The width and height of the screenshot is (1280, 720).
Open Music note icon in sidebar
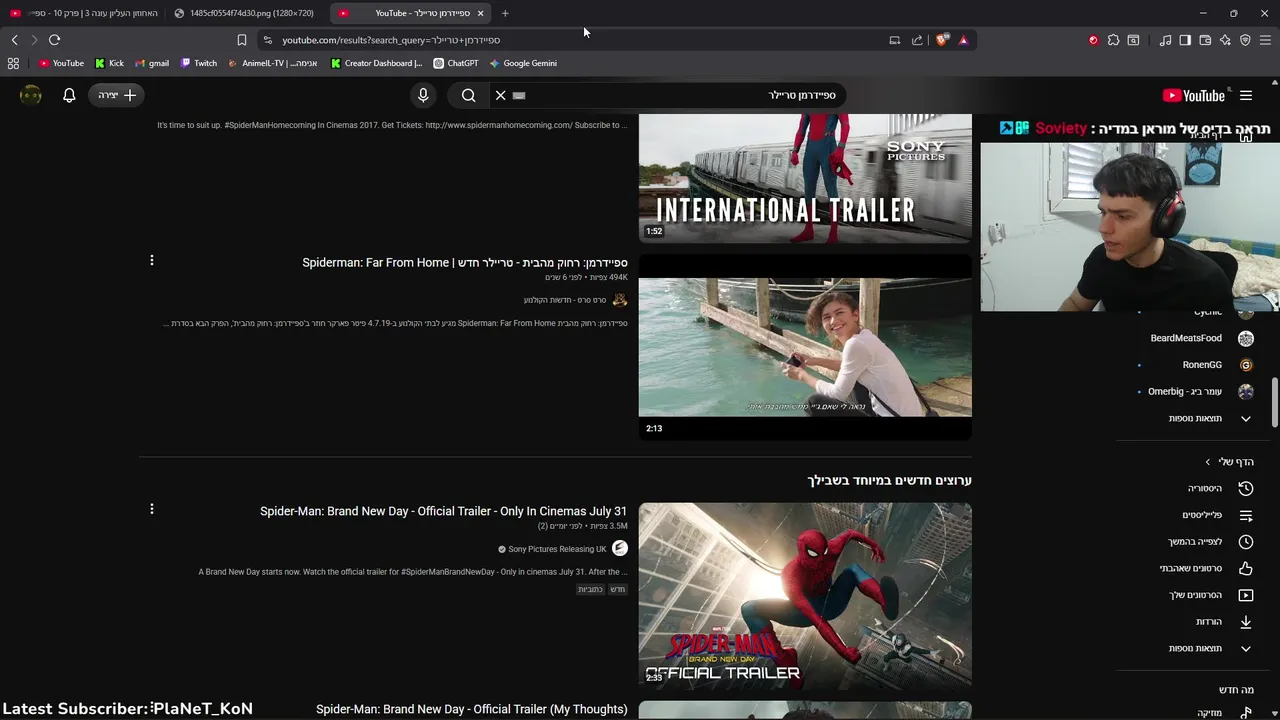(x=1246, y=712)
